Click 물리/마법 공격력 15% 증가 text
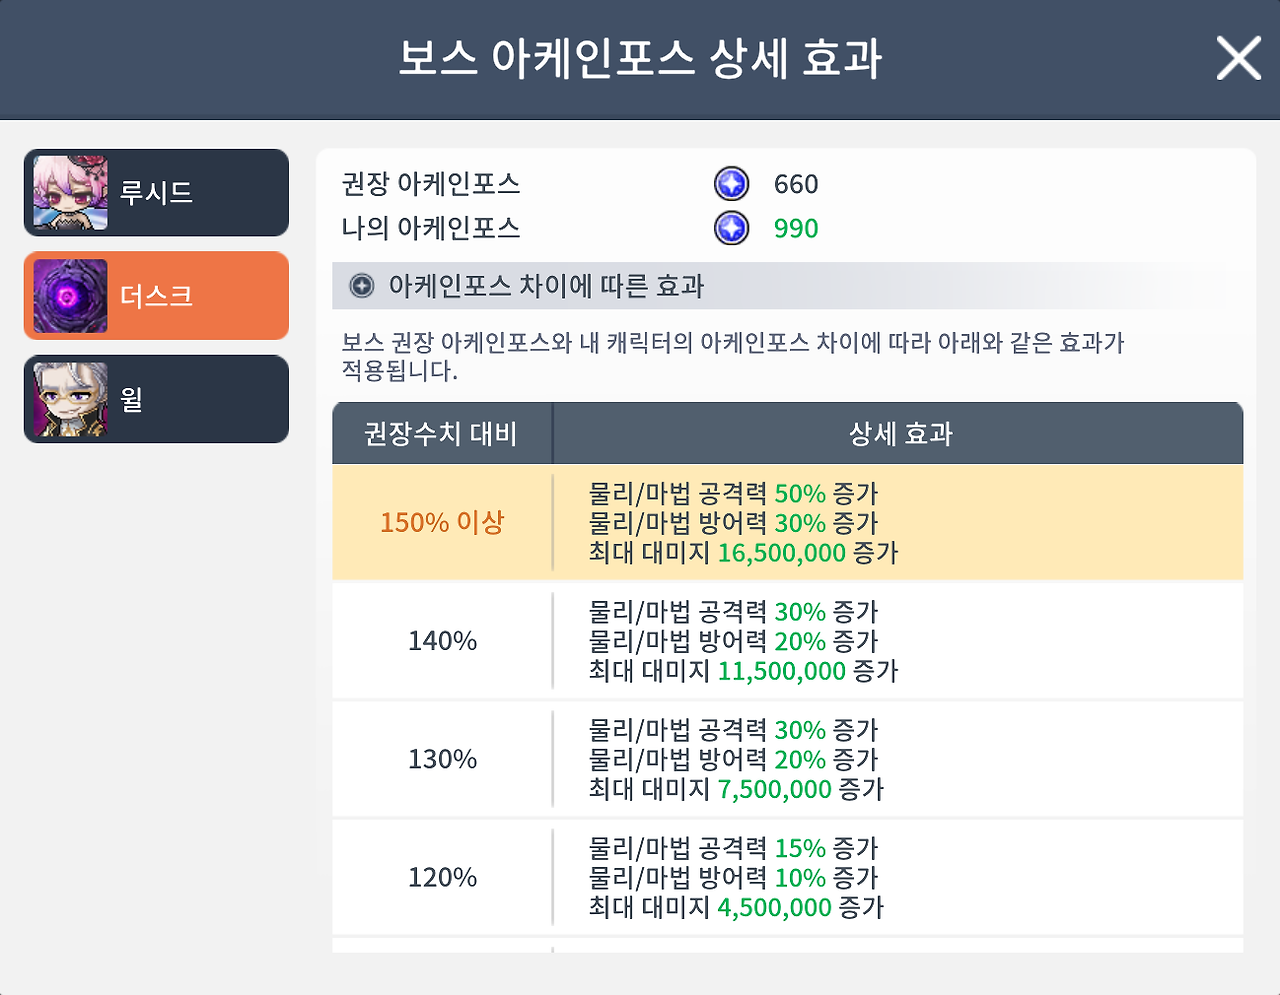 (733, 848)
